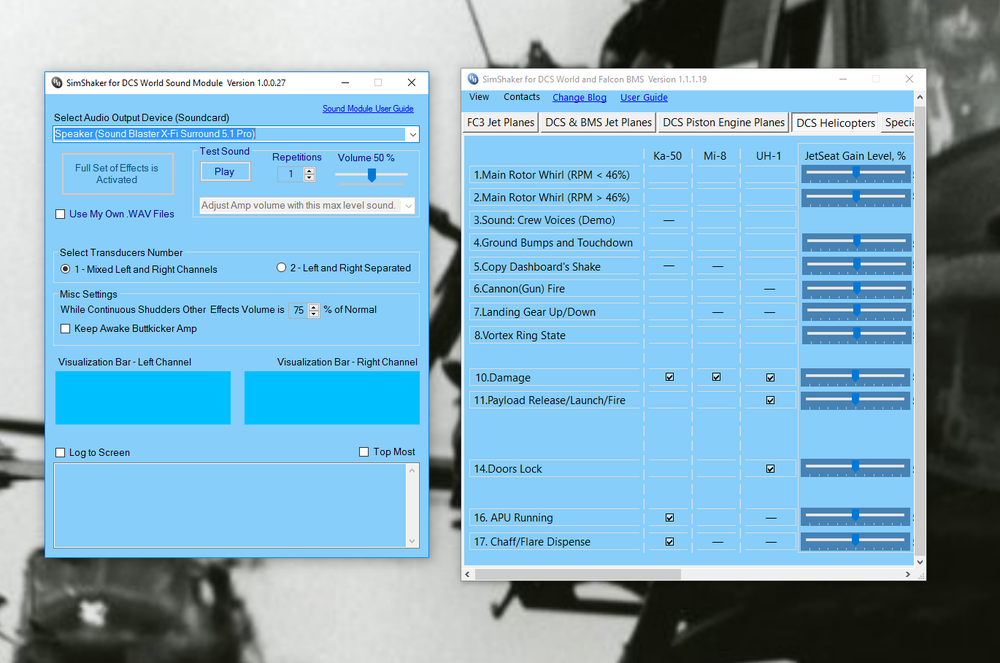
Task: Switch to DCS Piston Engine Planes tab
Action: click(723, 122)
